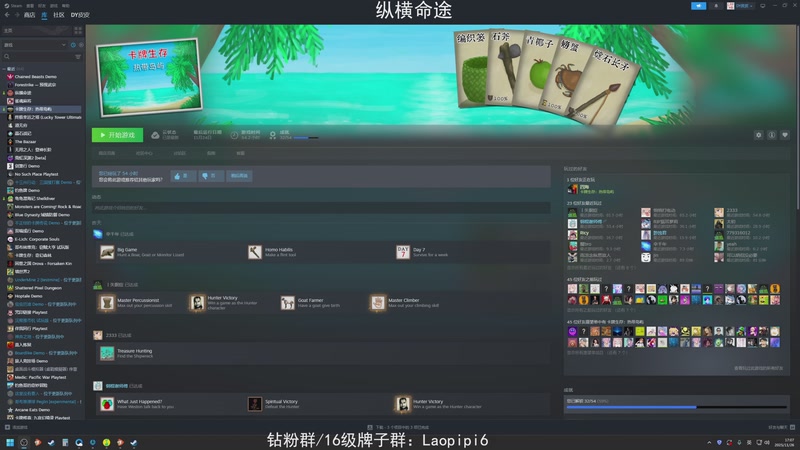Image resolution: width=800 pixels, height=450 pixels.
Task: Click the cloud status icon
Action: (x=155, y=135)
